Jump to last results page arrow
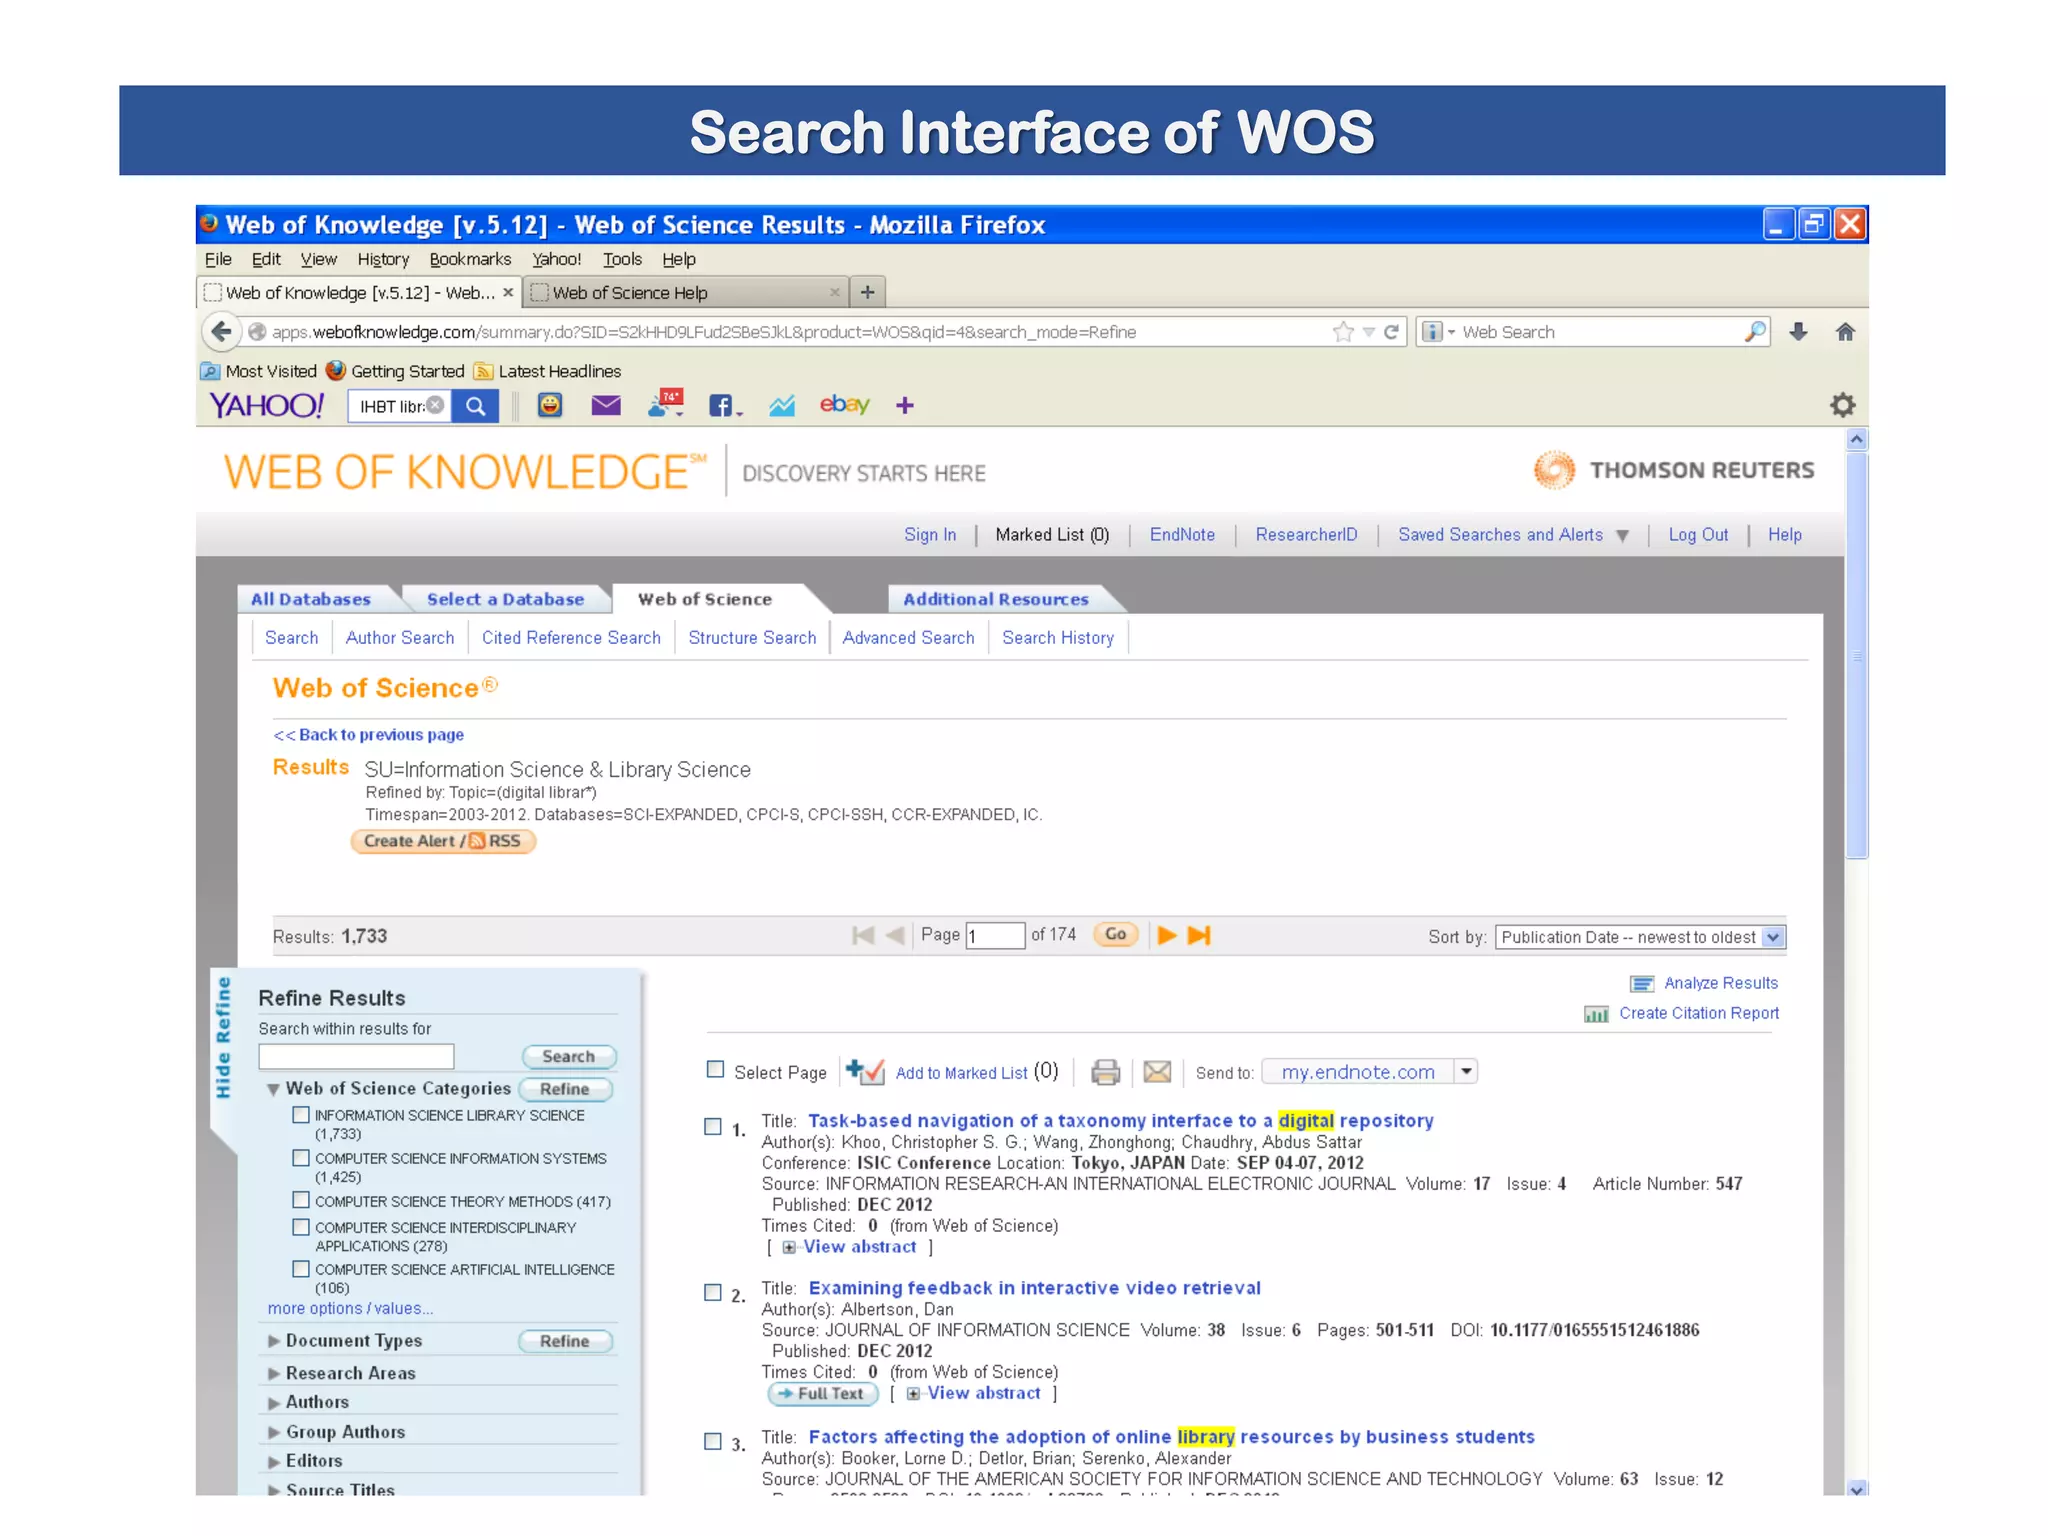The height and width of the screenshot is (1536, 2048). coord(1199,935)
